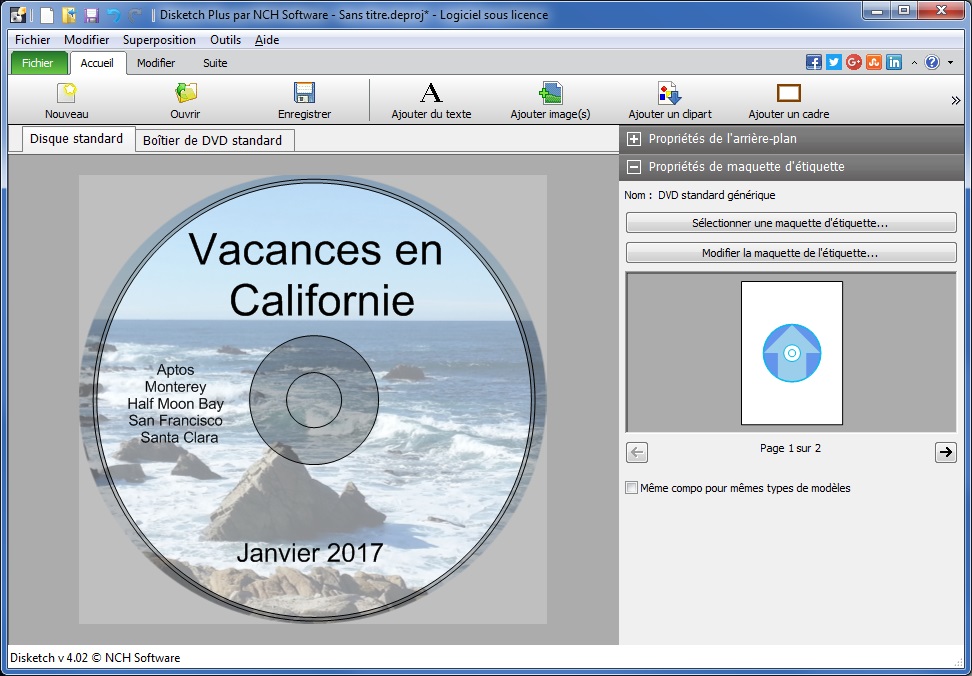Share on Facebook via the blue icon

click(x=813, y=61)
